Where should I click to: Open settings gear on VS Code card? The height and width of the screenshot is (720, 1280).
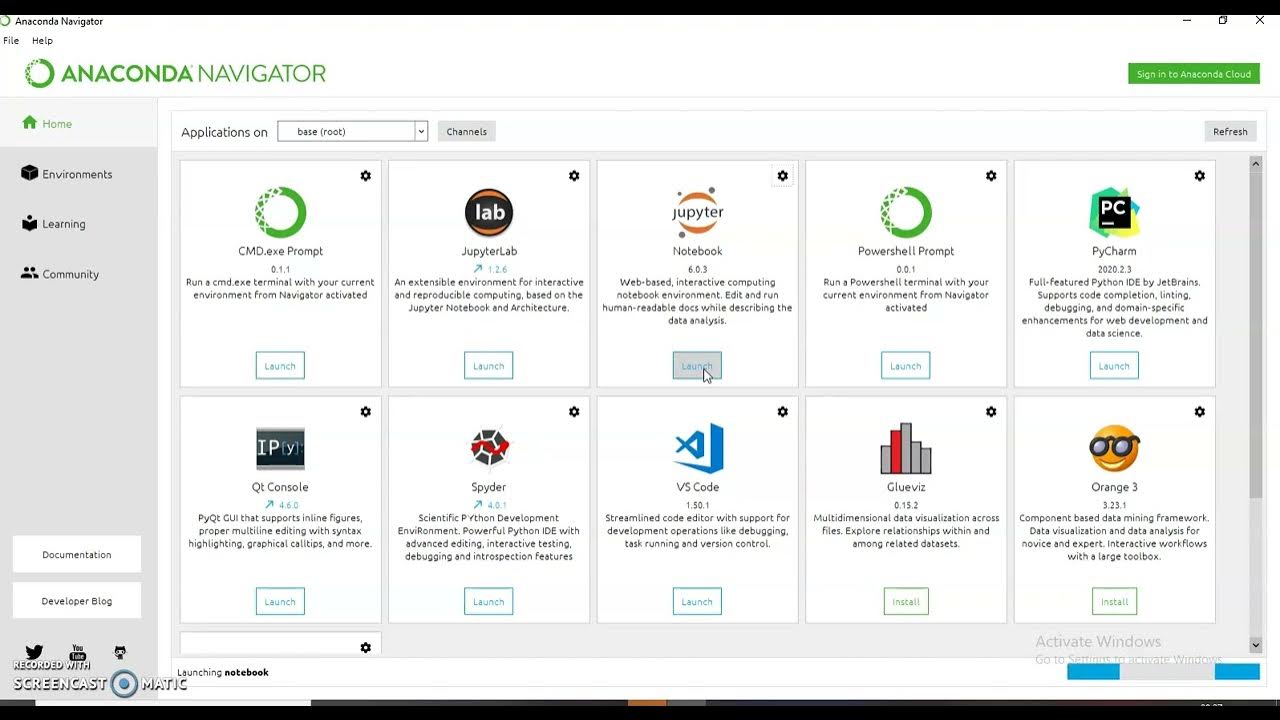[x=783, y=412]
